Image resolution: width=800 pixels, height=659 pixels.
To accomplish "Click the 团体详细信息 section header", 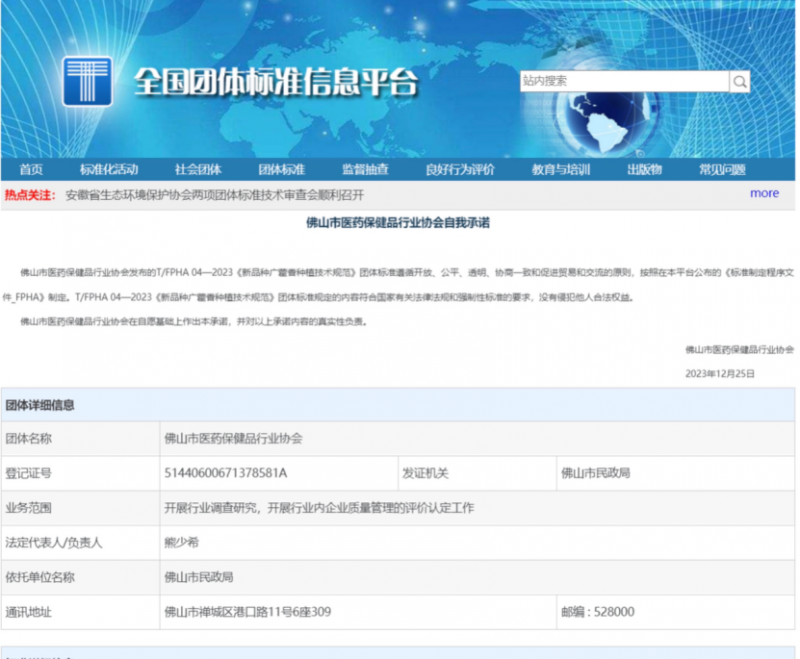I will (40, 405).
